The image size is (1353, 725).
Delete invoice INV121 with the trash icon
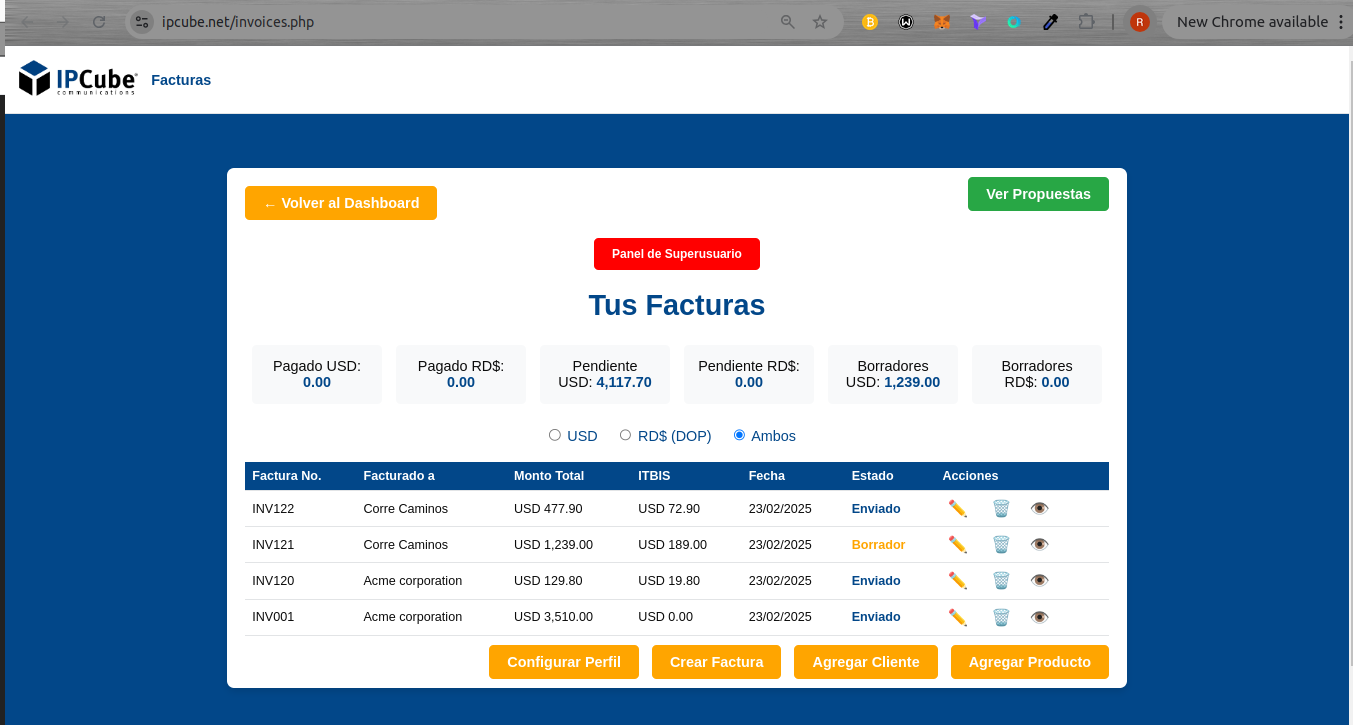tap(1001, 544)
